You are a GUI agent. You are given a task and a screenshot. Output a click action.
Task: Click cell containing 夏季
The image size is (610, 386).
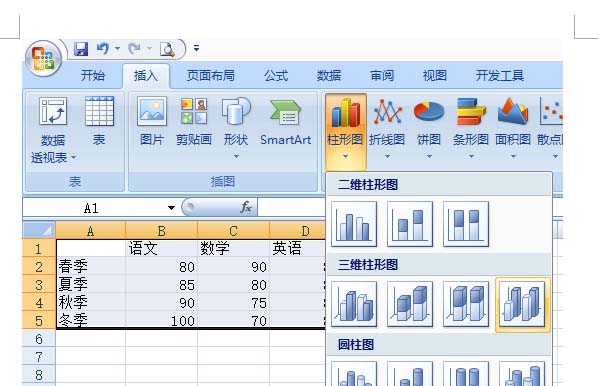(x=91, y=284)
